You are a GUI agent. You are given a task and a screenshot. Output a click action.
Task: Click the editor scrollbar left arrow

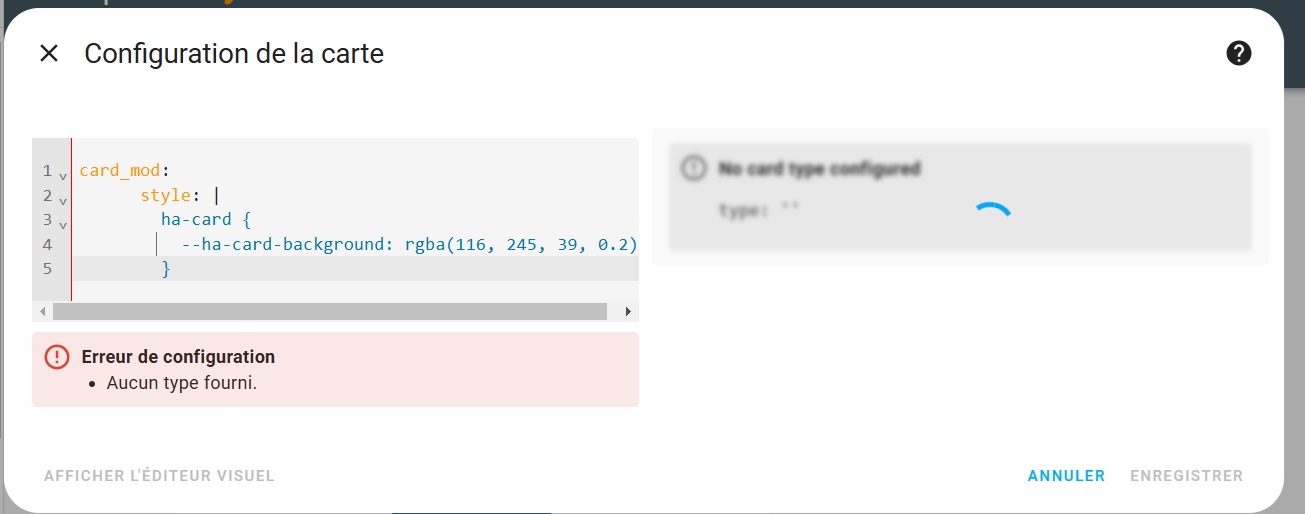tap(43, 312)
